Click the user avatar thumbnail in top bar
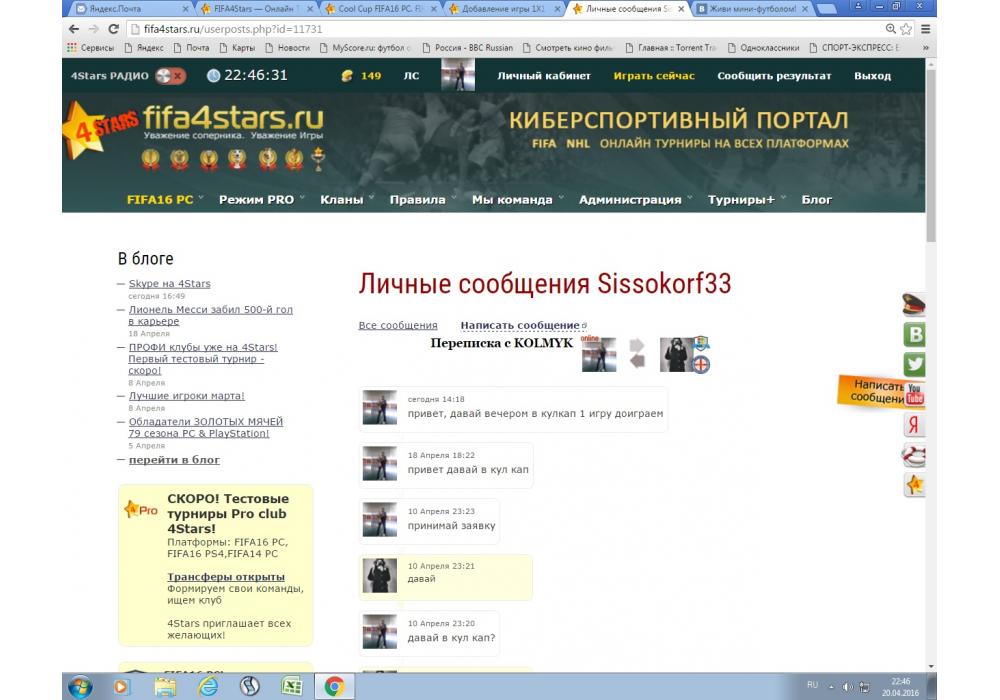The height and width of the screenshot is (700, 1000). pyautogui.click(x=458, y=76)
